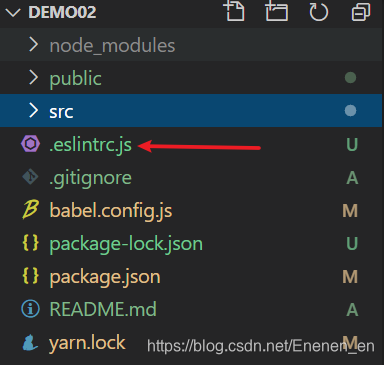Screen dimensions: 384x365
Task: Select the public folder name
Action: [75, 79]
